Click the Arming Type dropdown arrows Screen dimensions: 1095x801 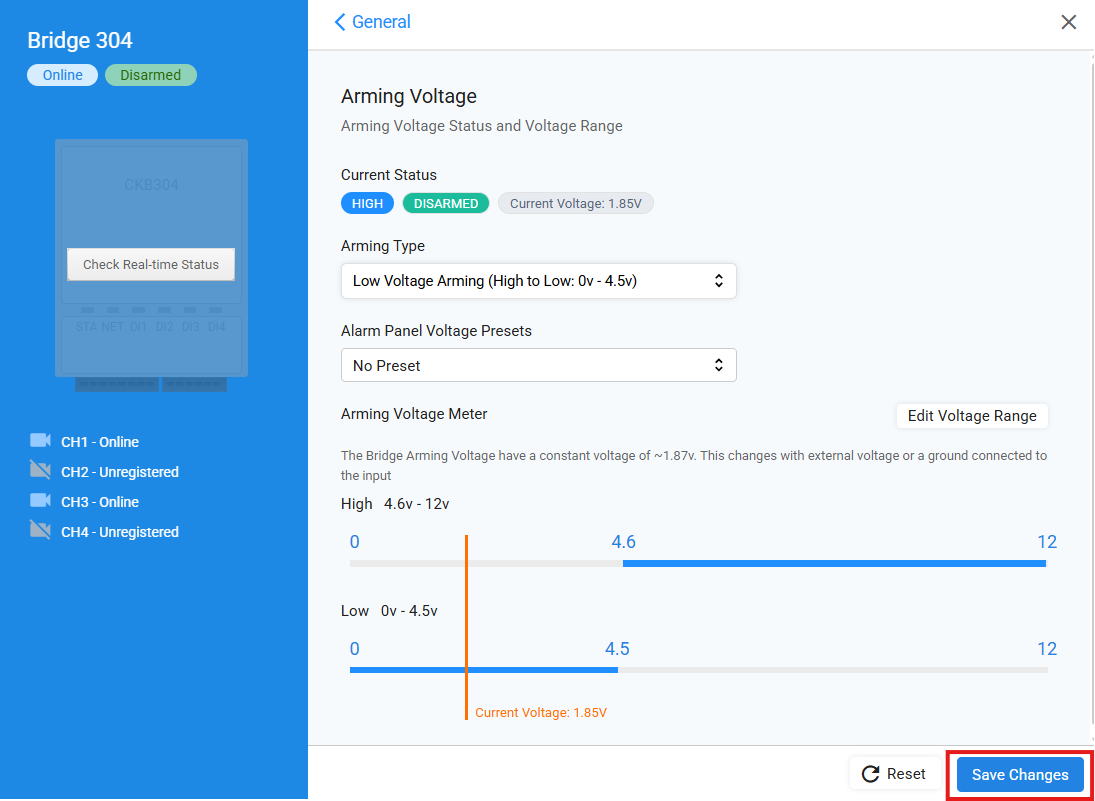(x=718, y=281)
